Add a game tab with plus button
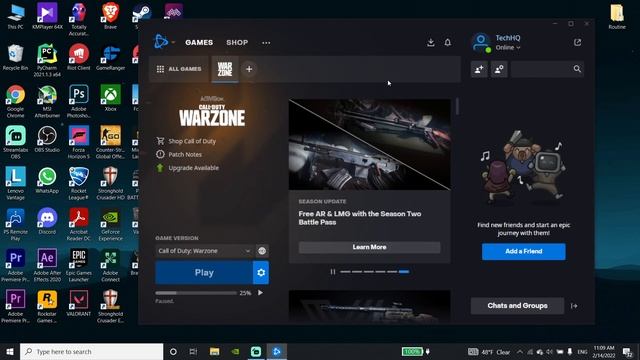 click(x=249, y=69)
